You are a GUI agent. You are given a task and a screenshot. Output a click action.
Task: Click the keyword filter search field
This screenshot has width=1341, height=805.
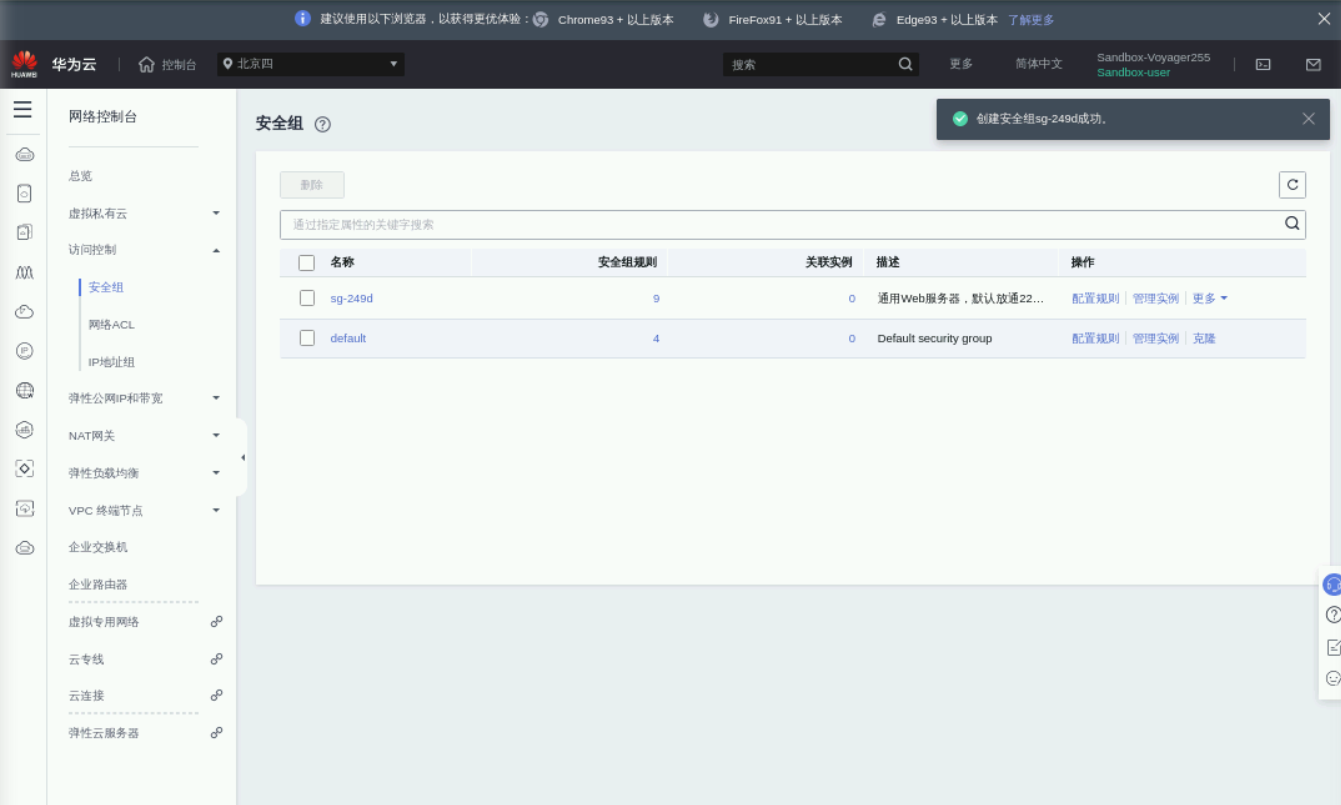pos(780,225)
